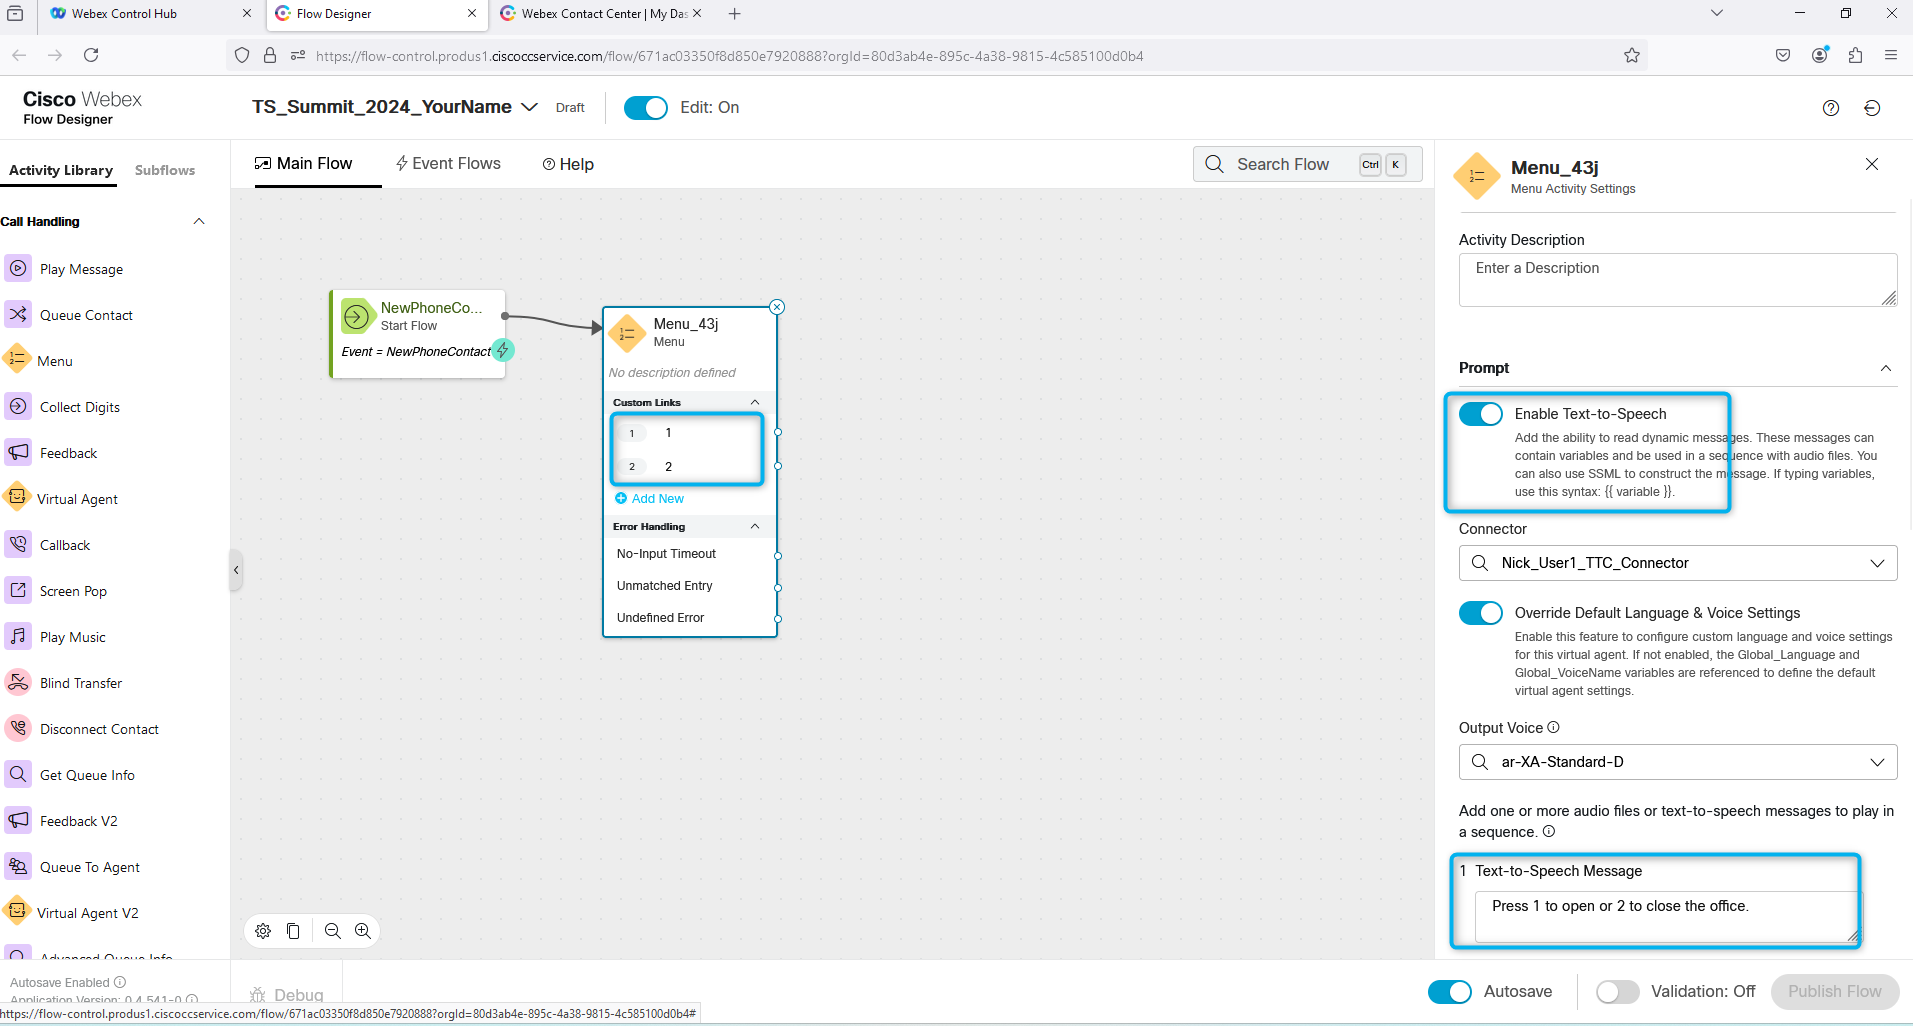Toggle the Autosave switch

point(1450,992)
